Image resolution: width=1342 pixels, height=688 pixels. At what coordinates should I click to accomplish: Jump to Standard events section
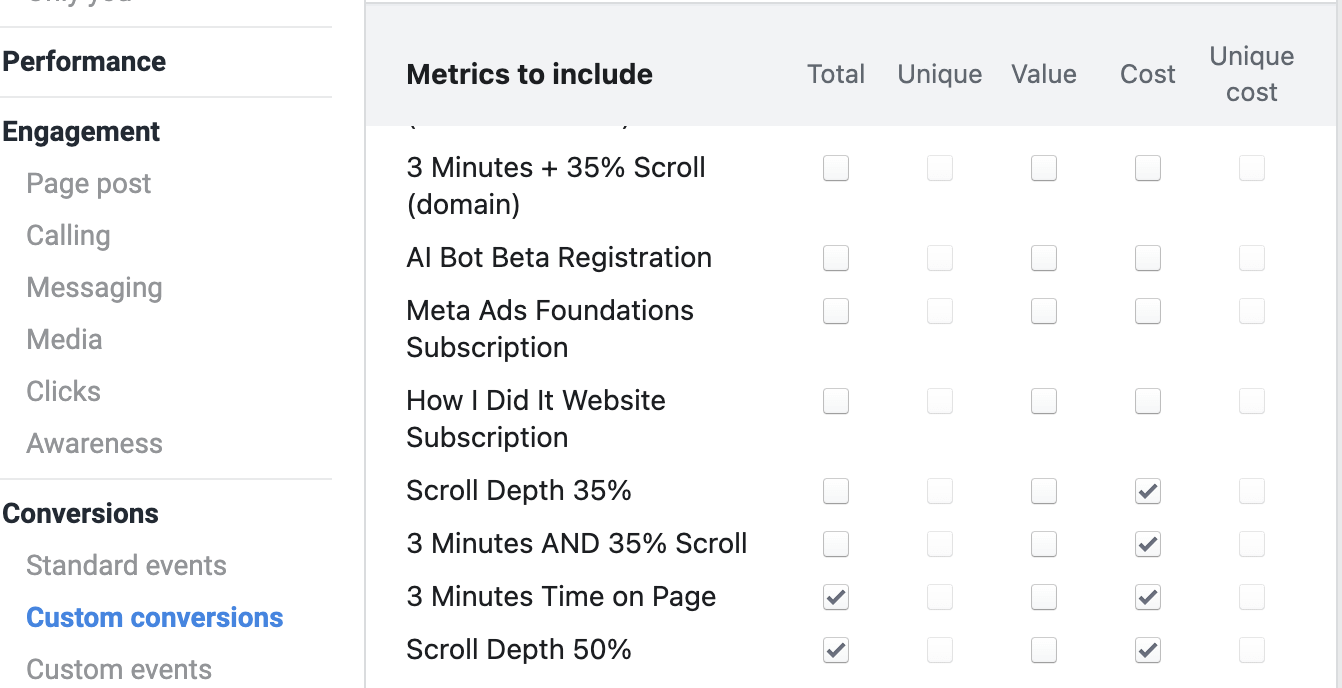[x=126, y=566]
